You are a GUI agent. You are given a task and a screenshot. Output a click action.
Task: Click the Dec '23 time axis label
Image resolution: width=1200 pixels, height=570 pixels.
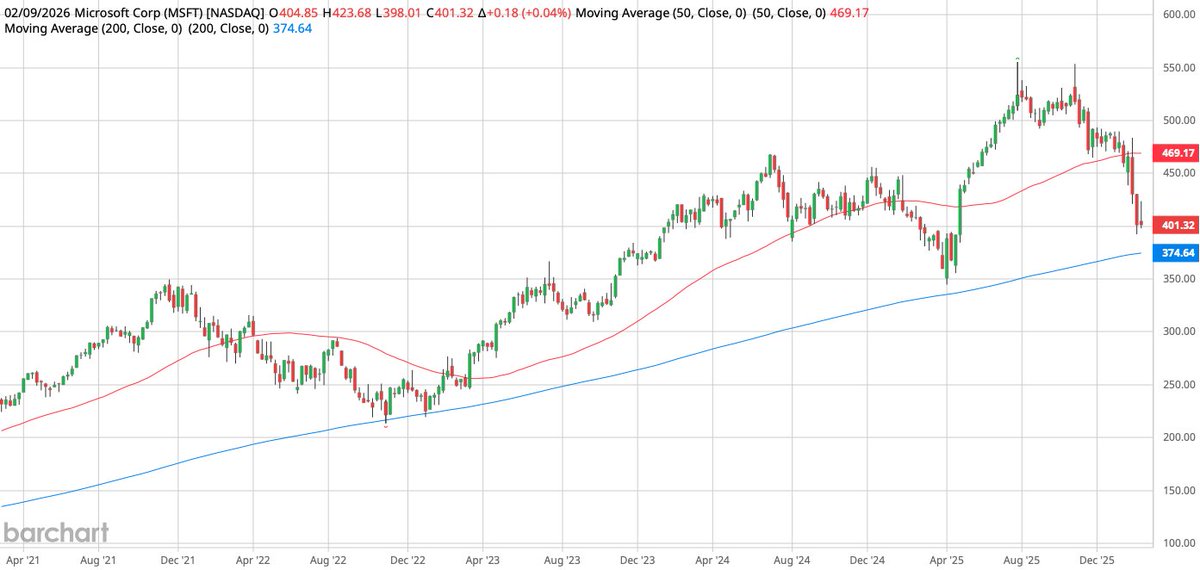click(638, 561)
